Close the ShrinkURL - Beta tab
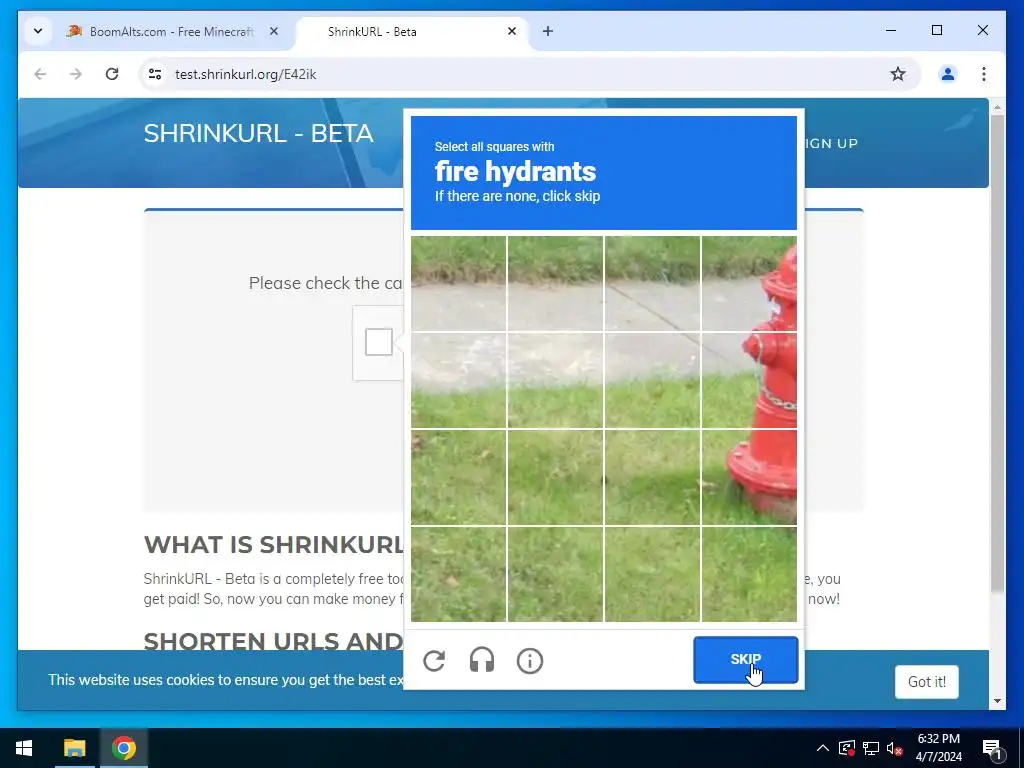This screenshot has width=1024, height=768. [x=512, y=31]
